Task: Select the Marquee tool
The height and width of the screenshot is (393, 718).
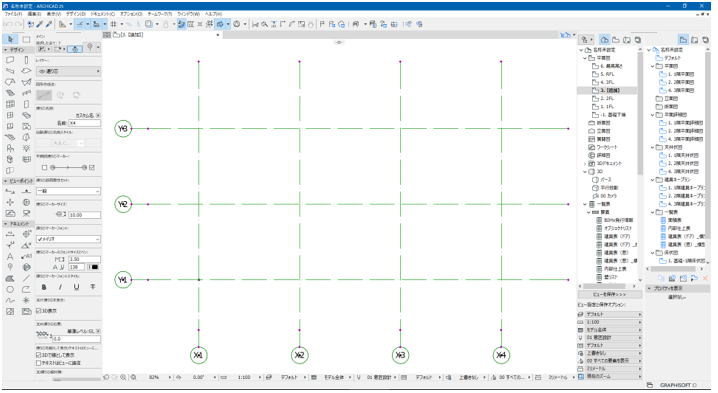Action: click(26, 39)
